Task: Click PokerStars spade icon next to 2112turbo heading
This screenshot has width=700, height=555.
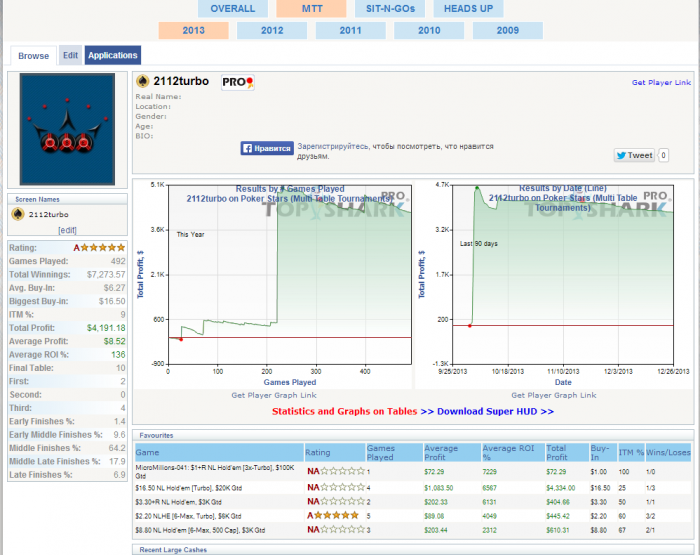Action: coord(142,81)
